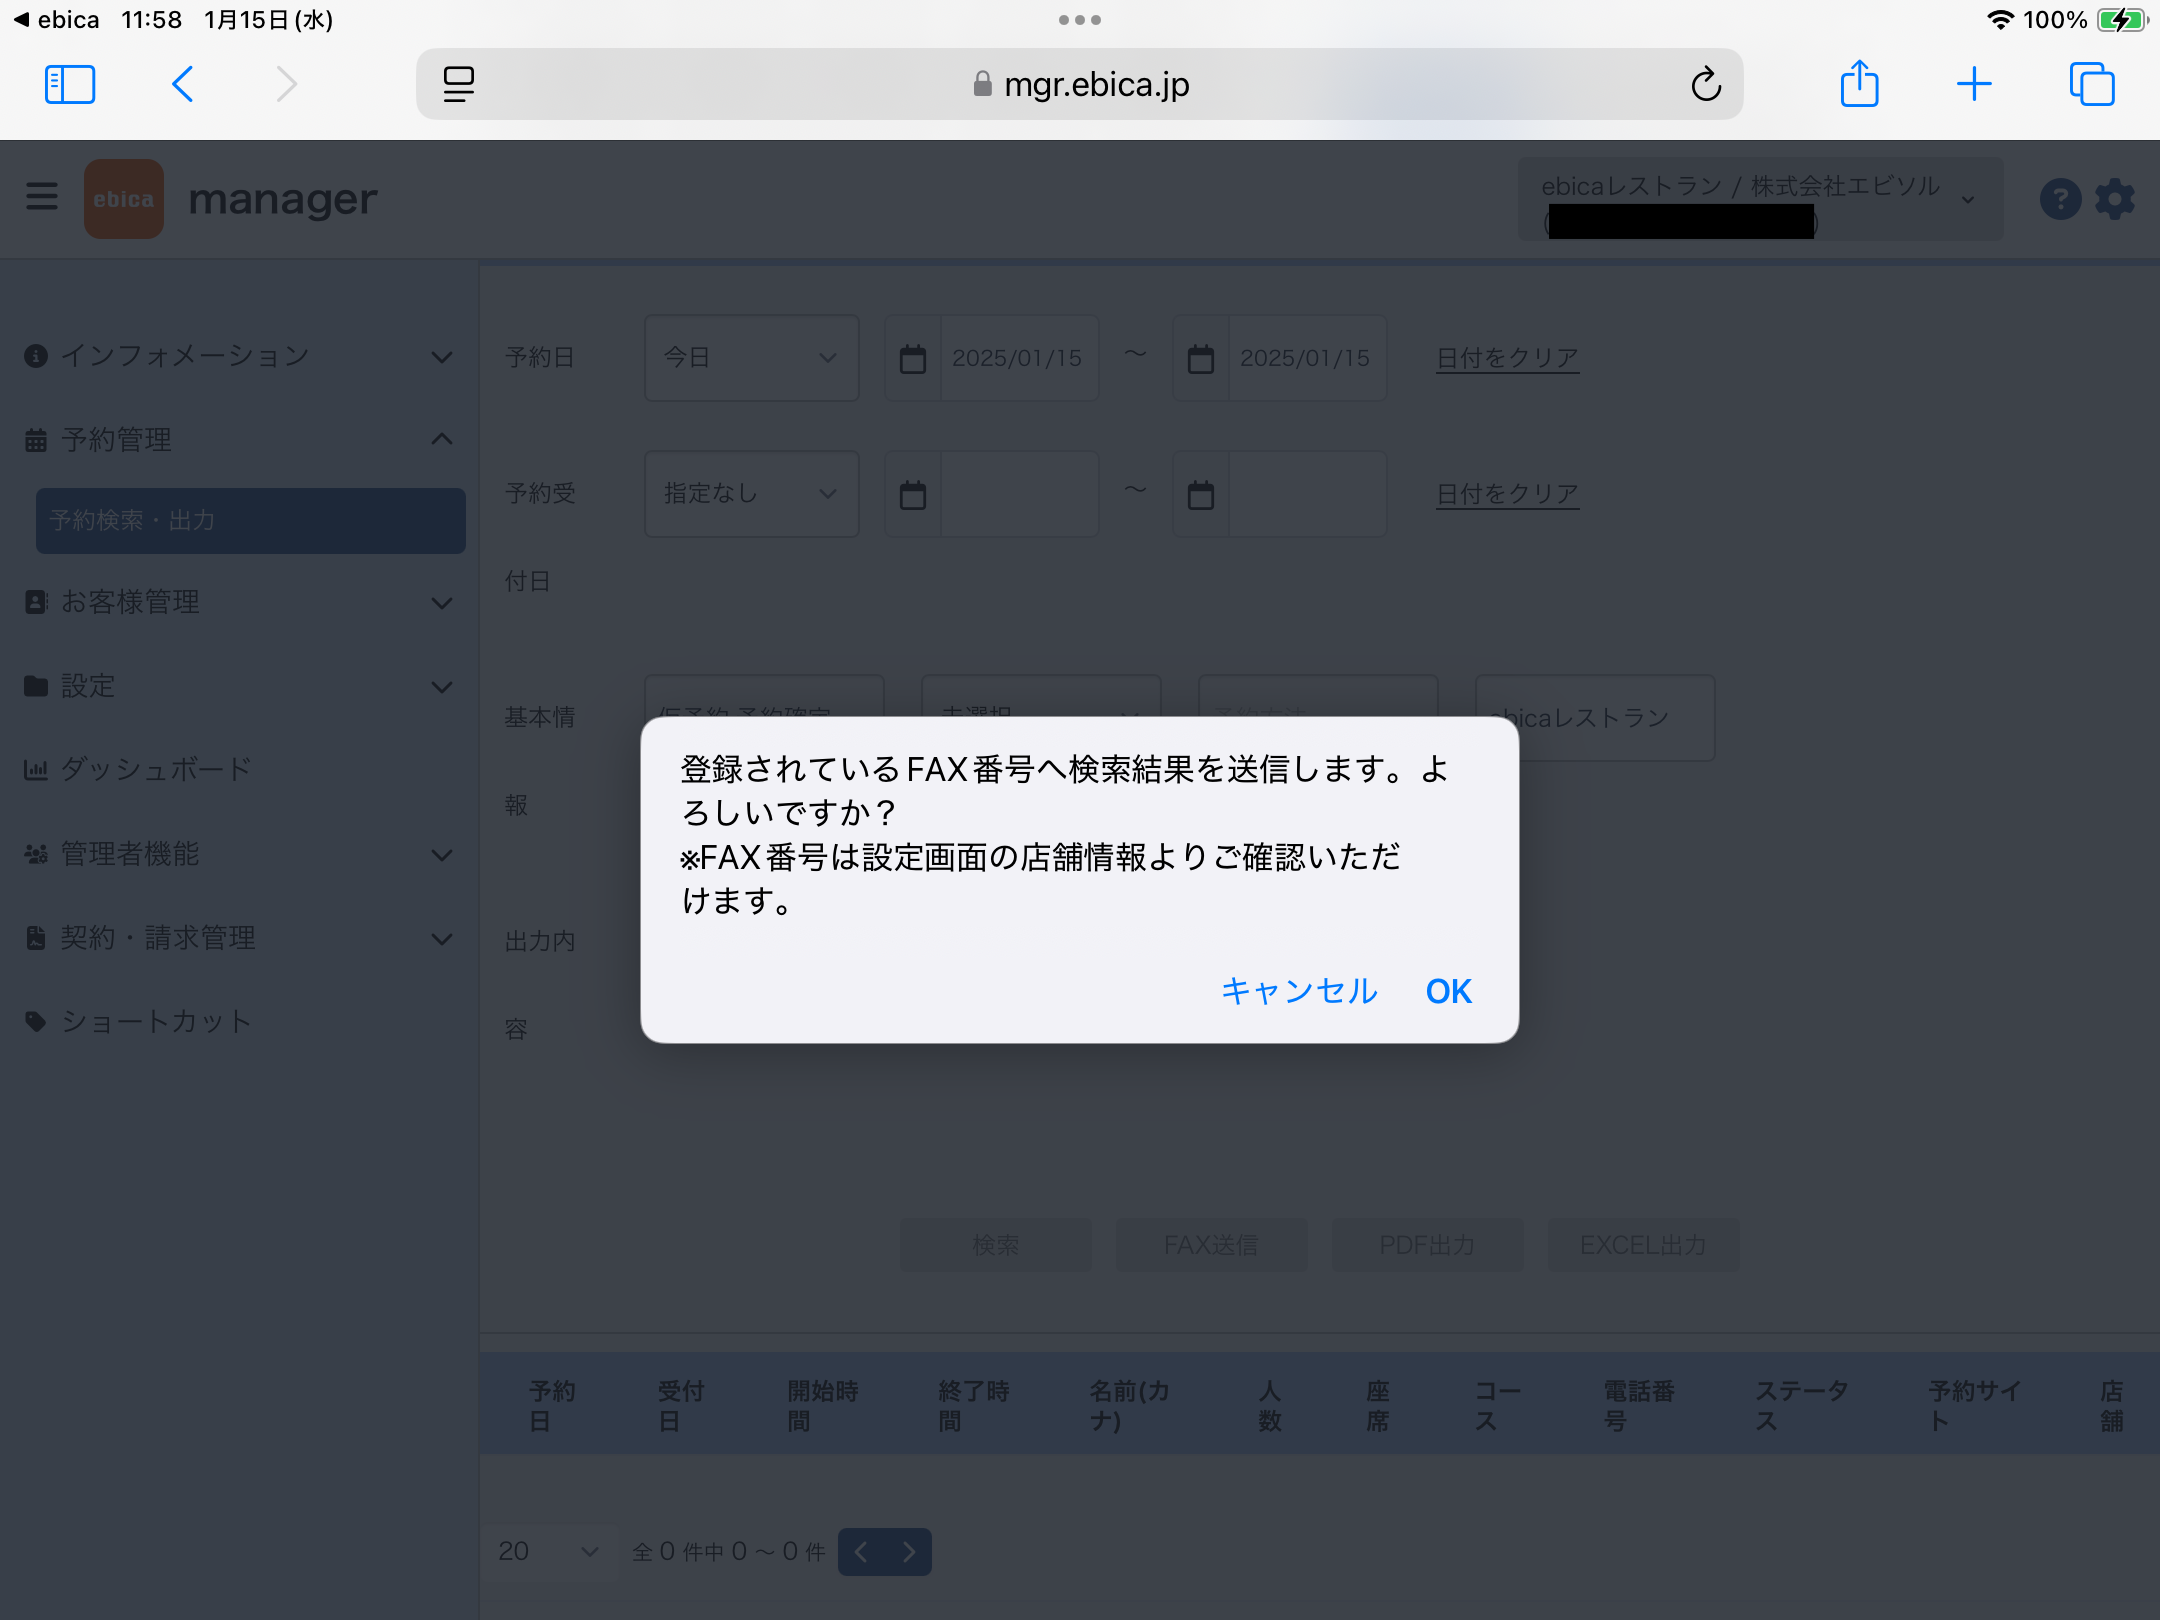Click the 管理者機能 users icon
Image resolution: width=2160 pixels, height=1620 pixels.
point(36,854)
